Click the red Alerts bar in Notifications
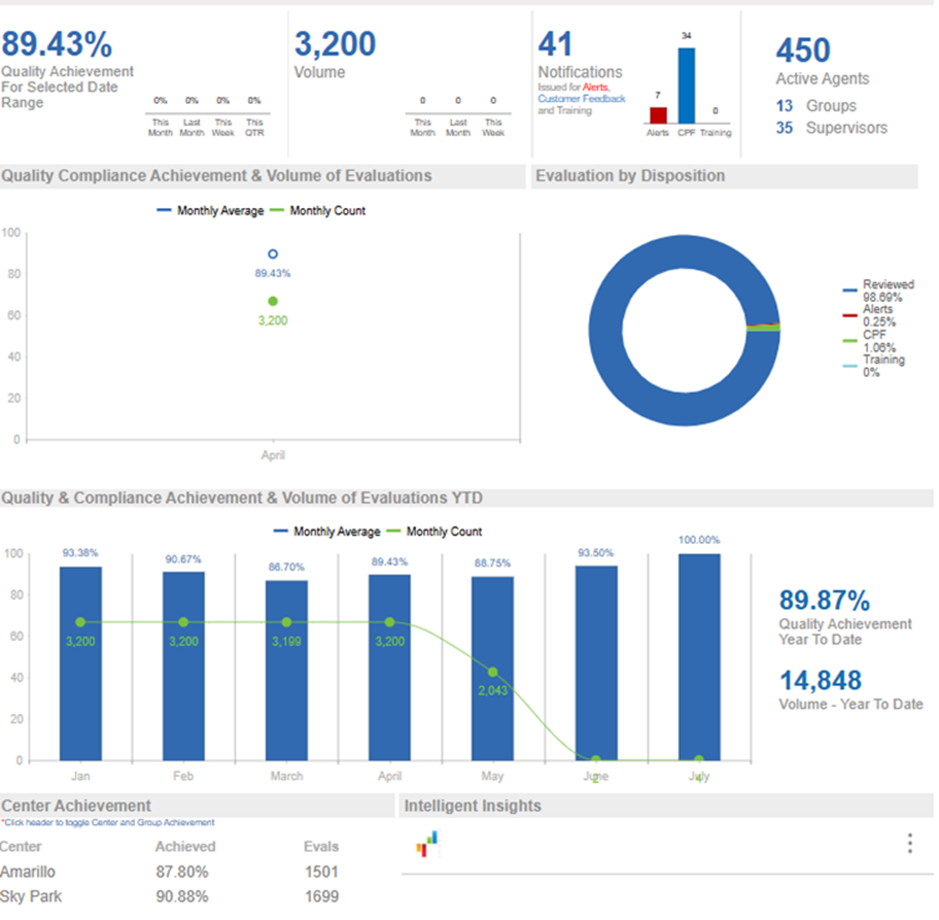The image size is (939, 920). point(658,114)
